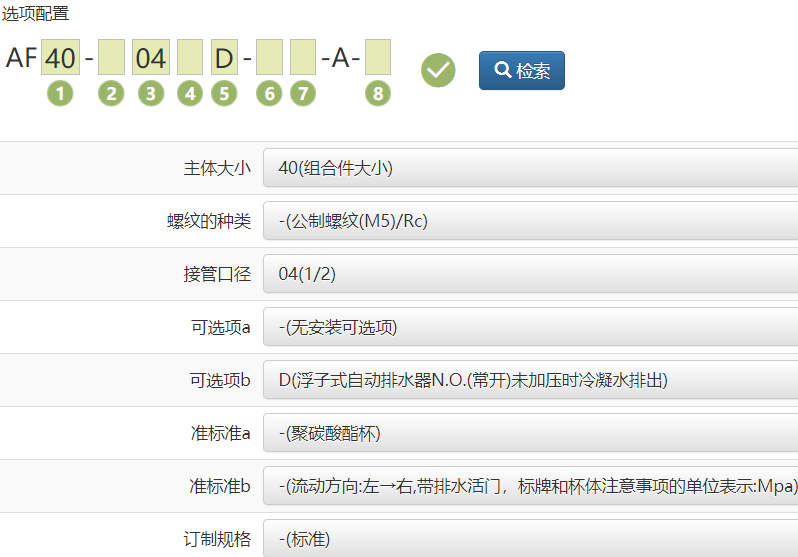
Task: Expand the 可选项b auto drain dropdown
Action: point(530,380)
